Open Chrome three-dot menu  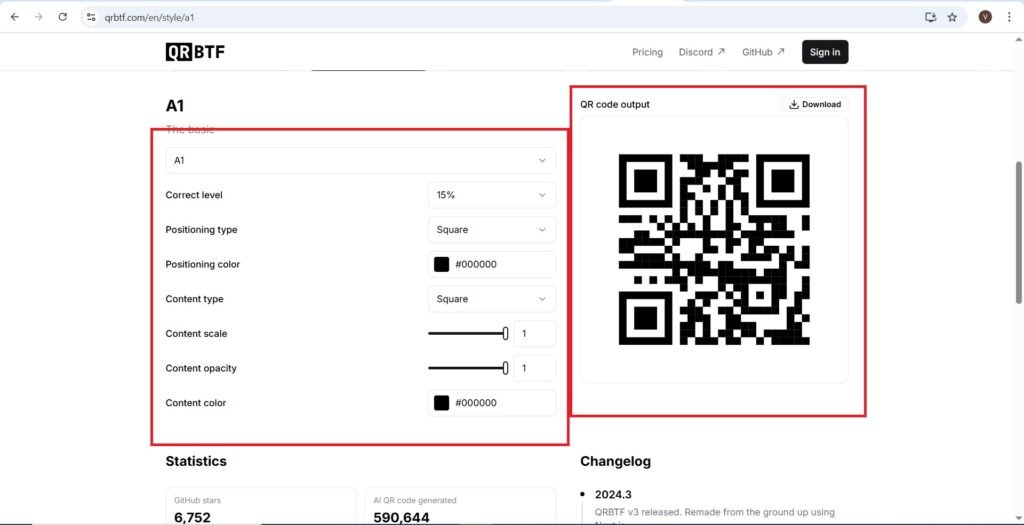tap(1010, 18)
